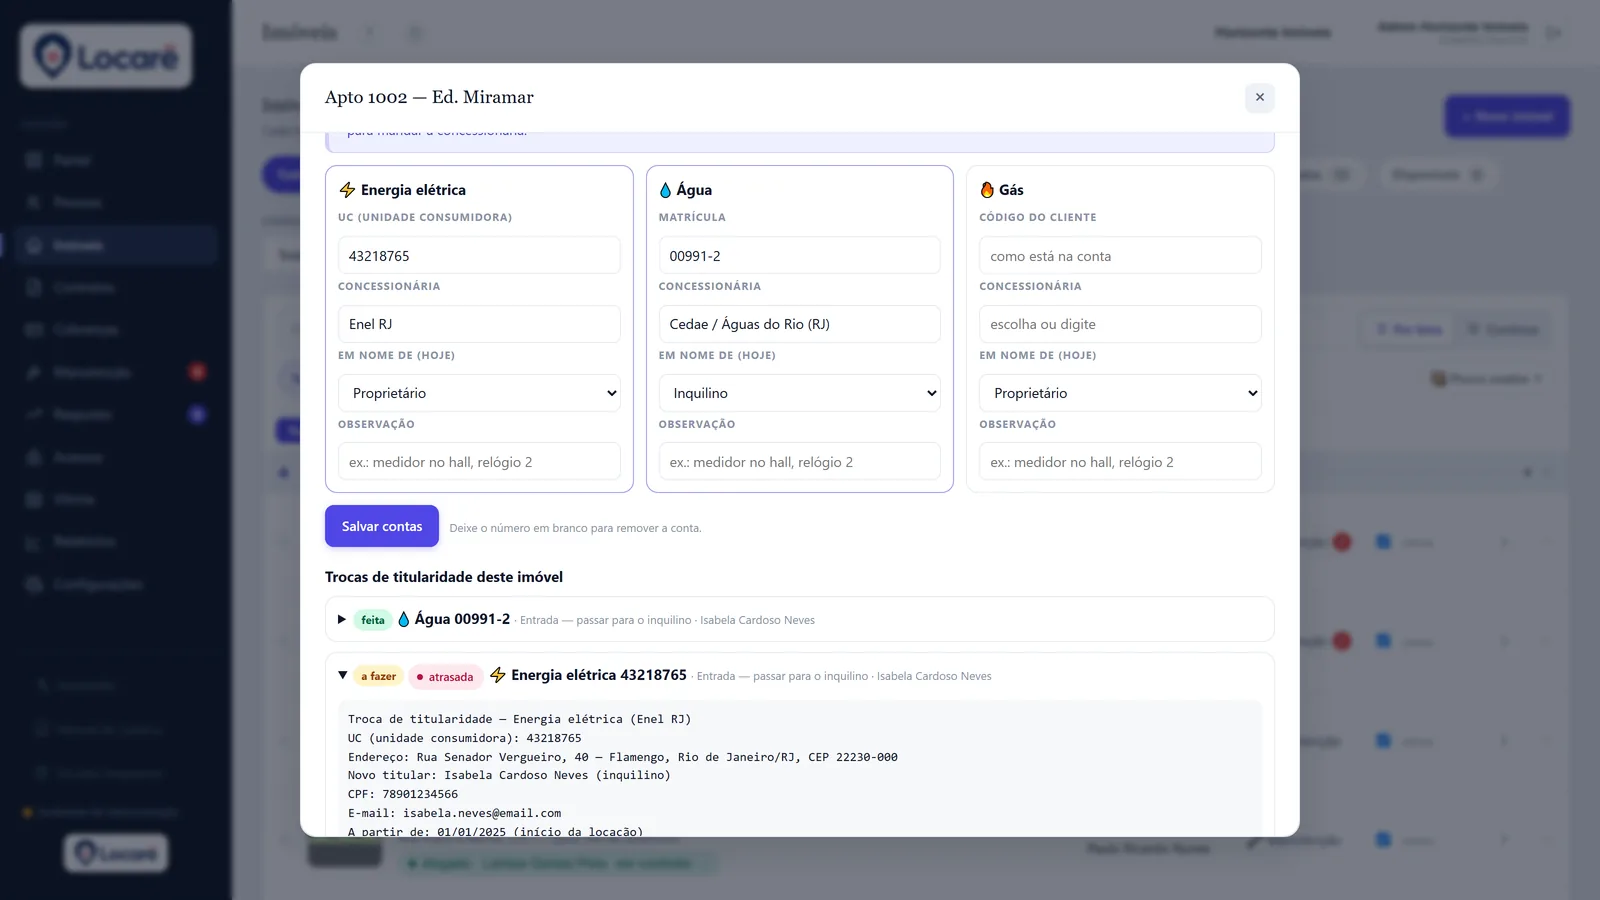
Task: Click Energia elétrica observação field
Action: 479,462
